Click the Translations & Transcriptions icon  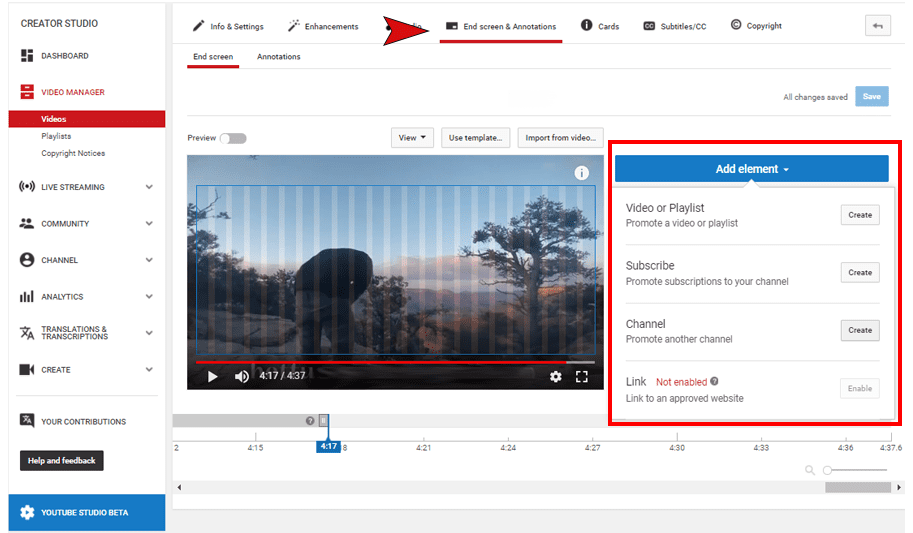tap(27, 333)
